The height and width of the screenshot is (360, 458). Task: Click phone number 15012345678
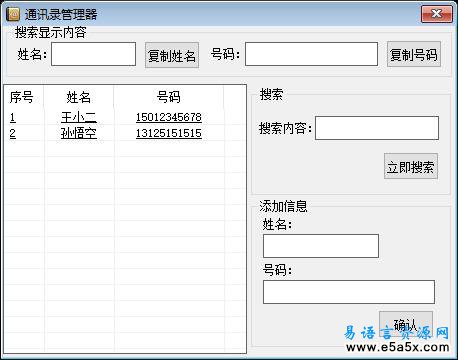tap(169, 117)
